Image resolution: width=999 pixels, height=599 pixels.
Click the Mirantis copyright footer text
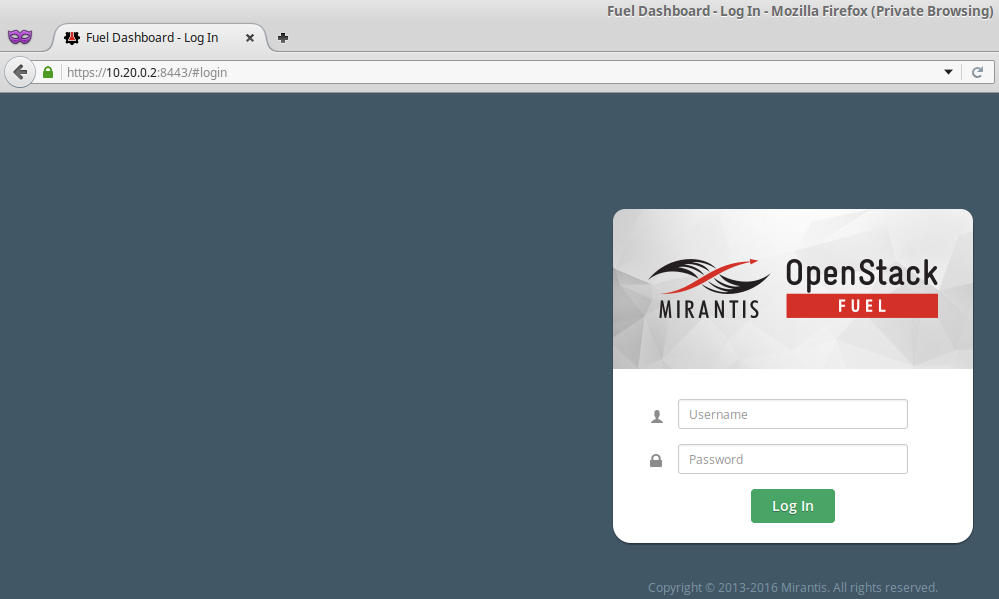click(792, 587)
